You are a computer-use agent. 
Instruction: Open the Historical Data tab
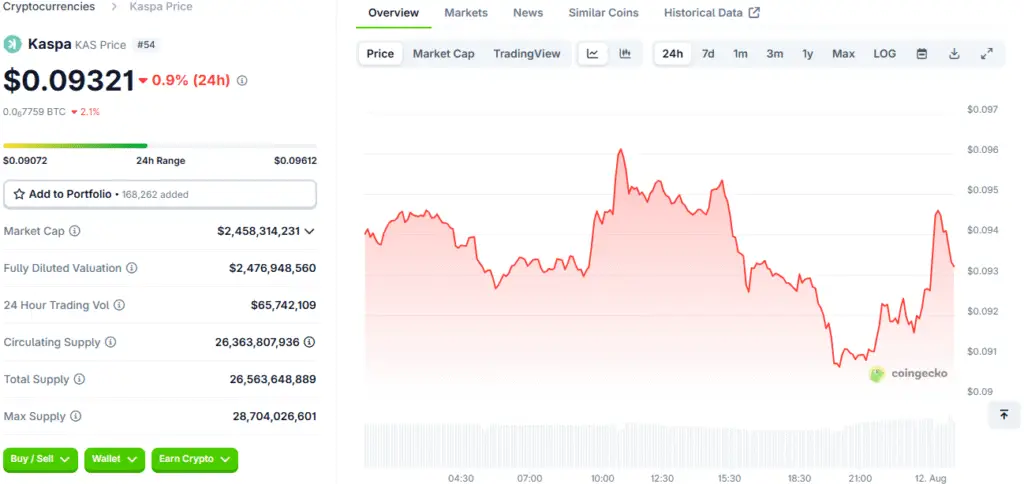(x=711, y=13)
